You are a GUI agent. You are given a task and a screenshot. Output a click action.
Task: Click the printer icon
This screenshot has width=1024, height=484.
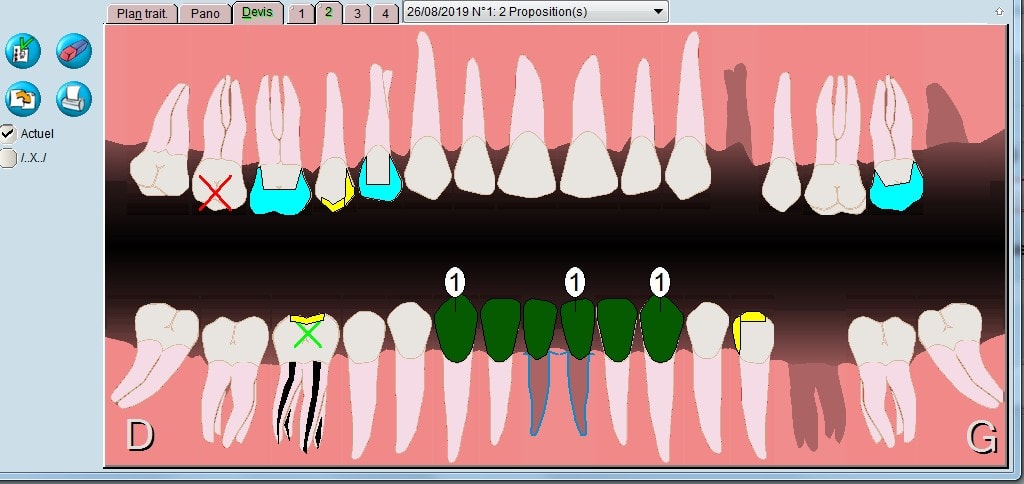(x=74, y=98)
